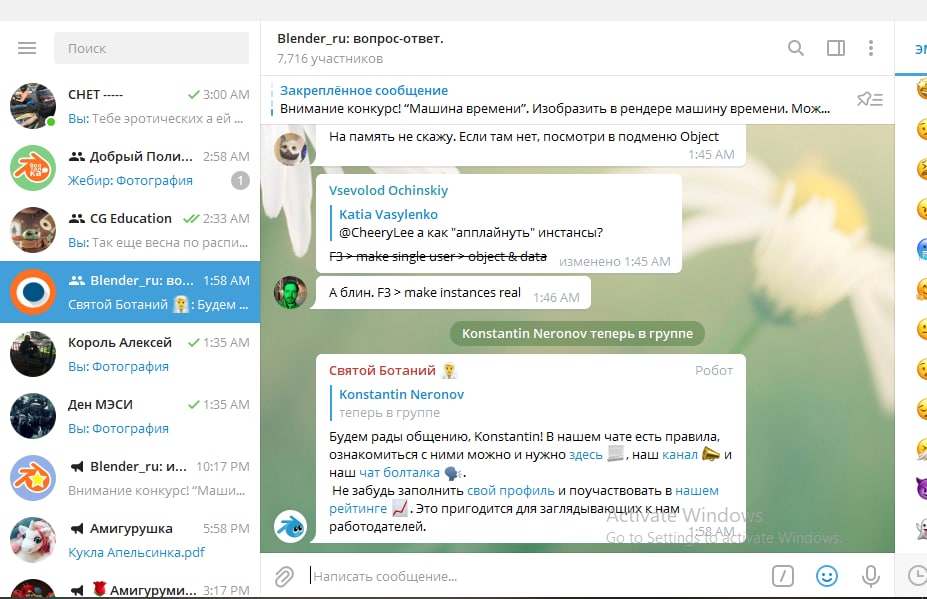Click the CG Education avatar
Image resolution: width=927 pixels, height=599 pixels.
(33, 230)
